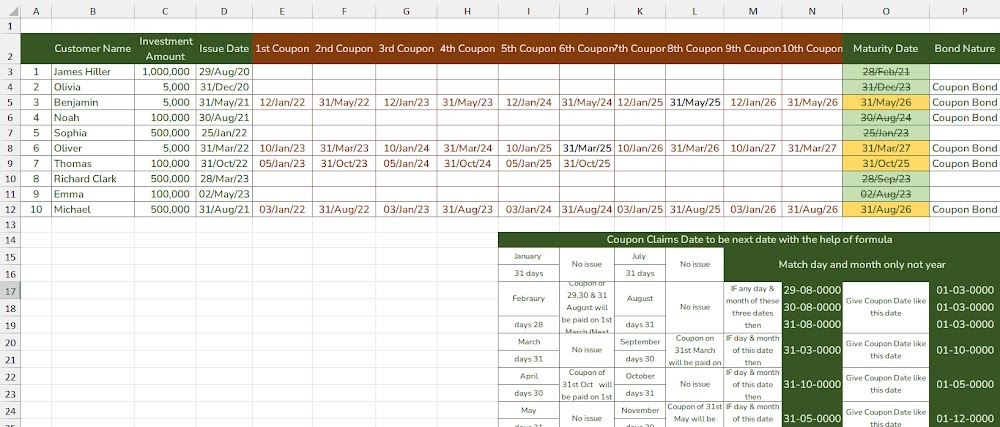Click Olivia's issue date 31/Dec/20
The image size is (1000, 427).
(224, 87)
